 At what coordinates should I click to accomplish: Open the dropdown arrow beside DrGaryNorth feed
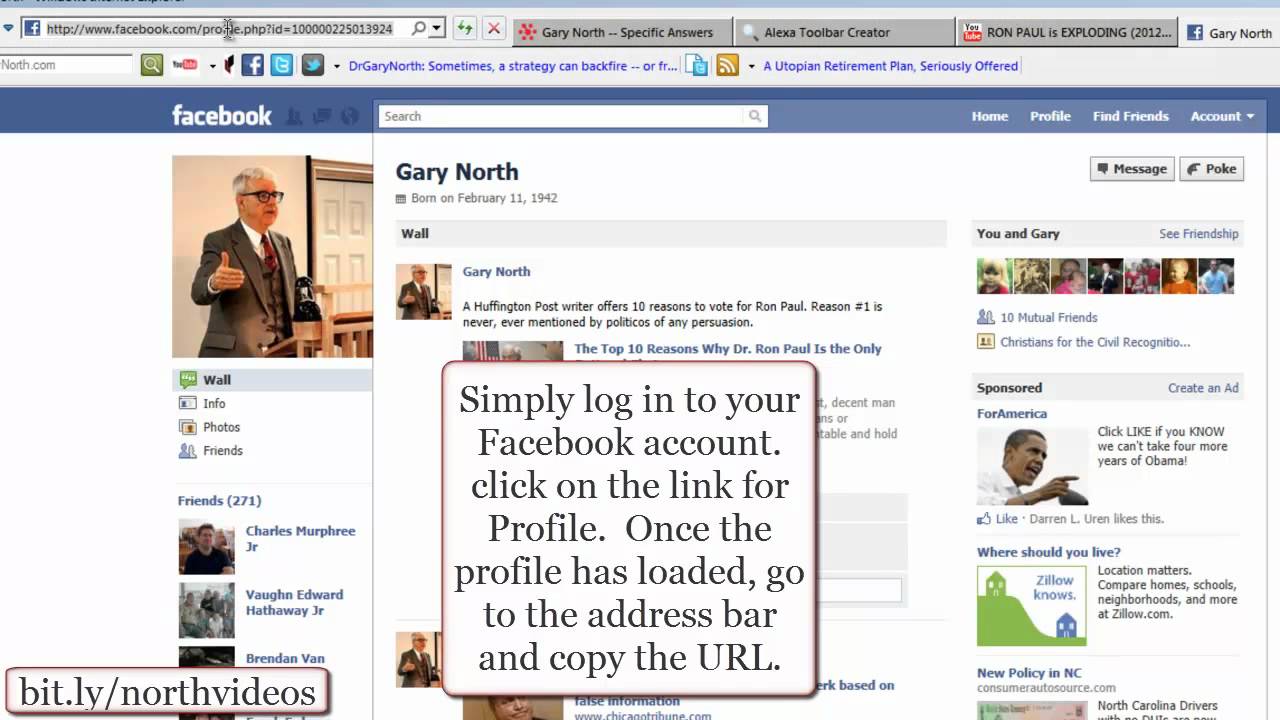click(337, 66)
